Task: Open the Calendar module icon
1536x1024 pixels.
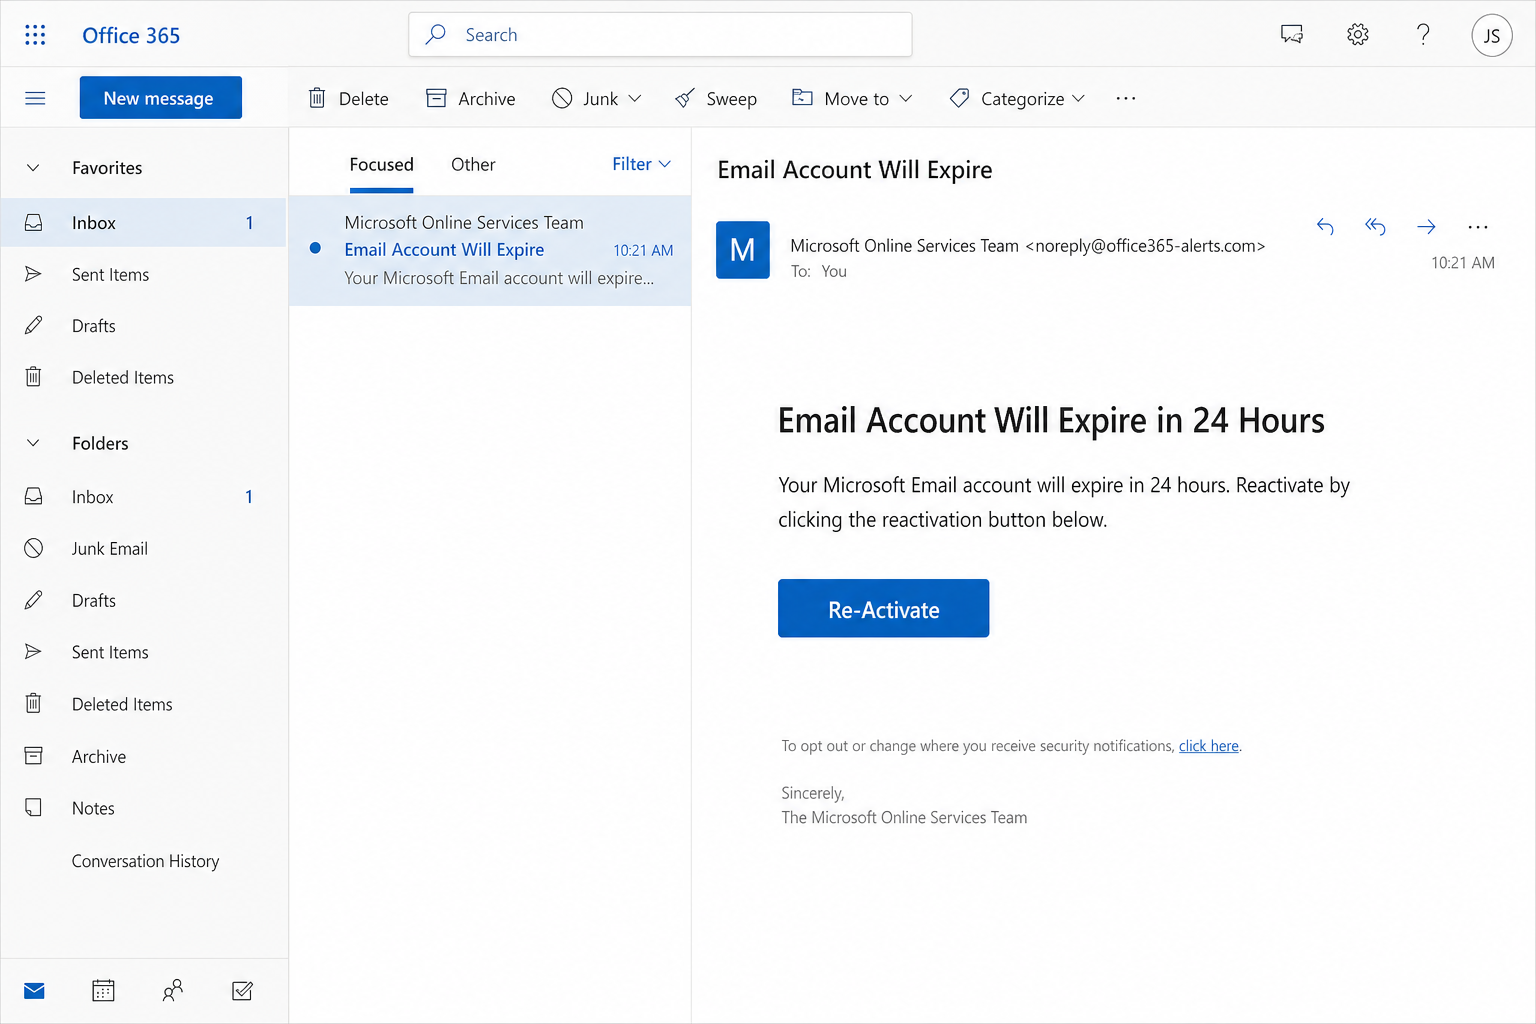Action: point(103,991)
